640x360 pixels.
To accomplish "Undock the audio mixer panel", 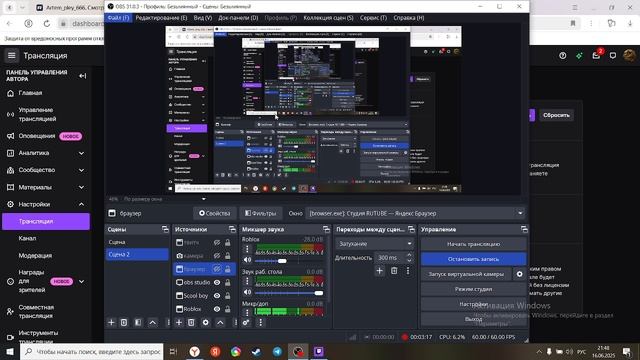I will point(326,229).
